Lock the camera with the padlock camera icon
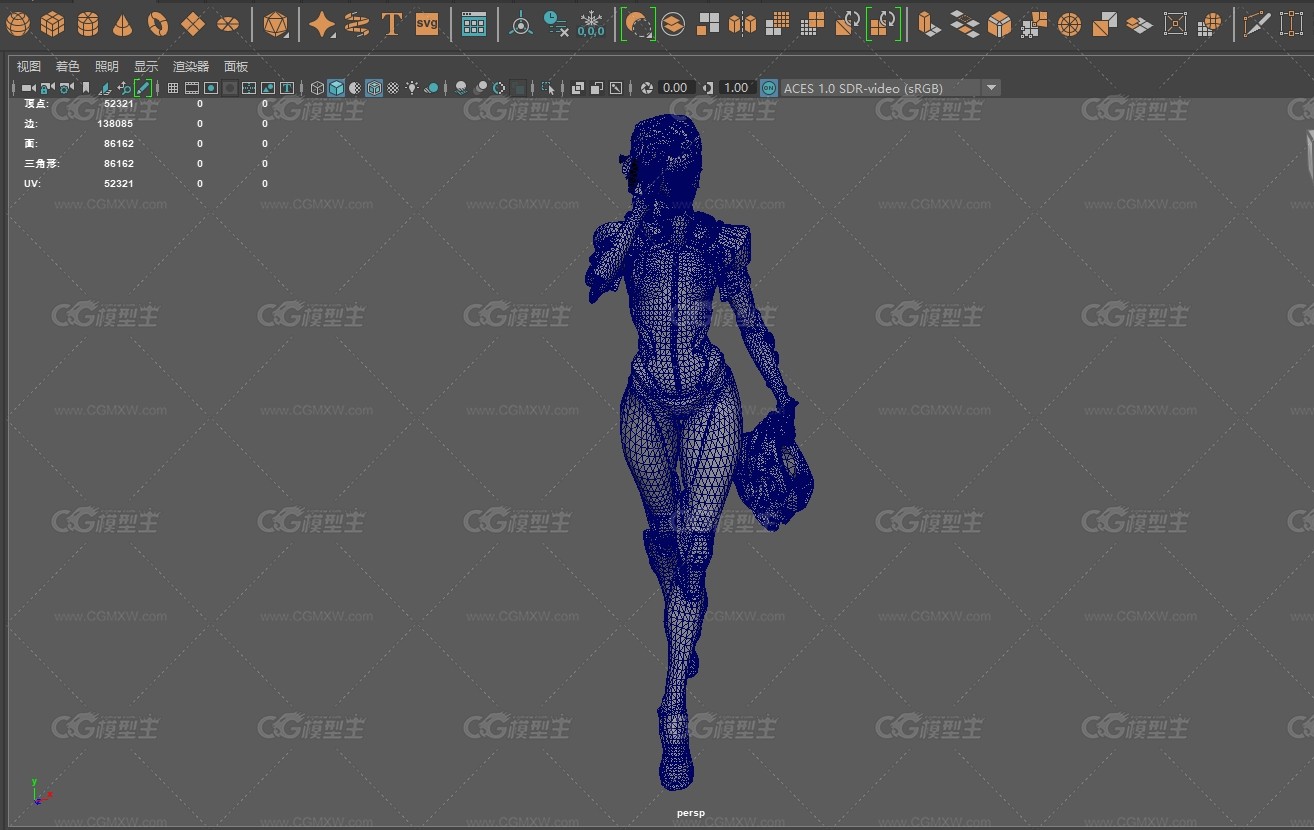Screen dimensions: 1314x830 [47, 88]
